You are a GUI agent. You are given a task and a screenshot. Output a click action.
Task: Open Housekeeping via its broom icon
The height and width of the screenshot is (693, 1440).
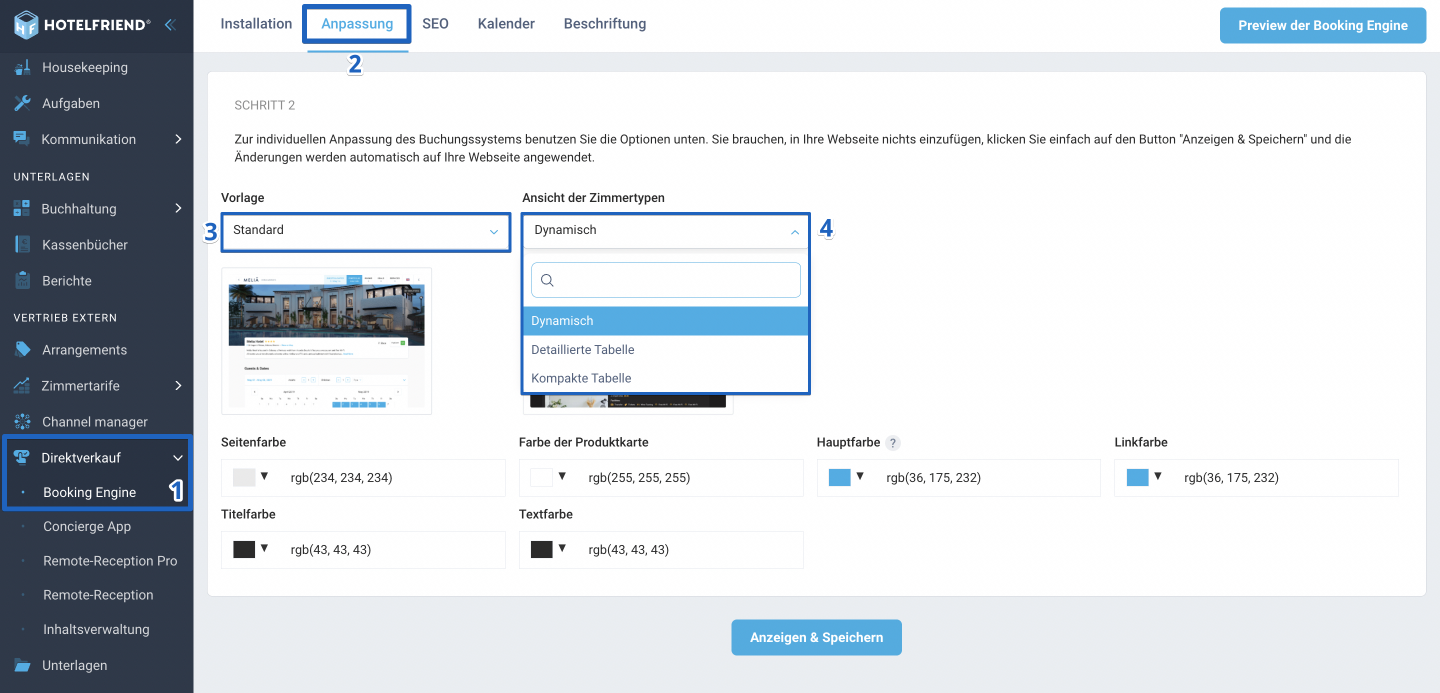click(x=22, y=68)
